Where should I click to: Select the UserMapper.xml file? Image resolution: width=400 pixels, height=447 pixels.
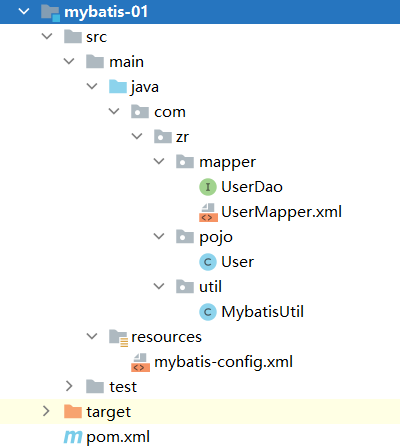281,212
